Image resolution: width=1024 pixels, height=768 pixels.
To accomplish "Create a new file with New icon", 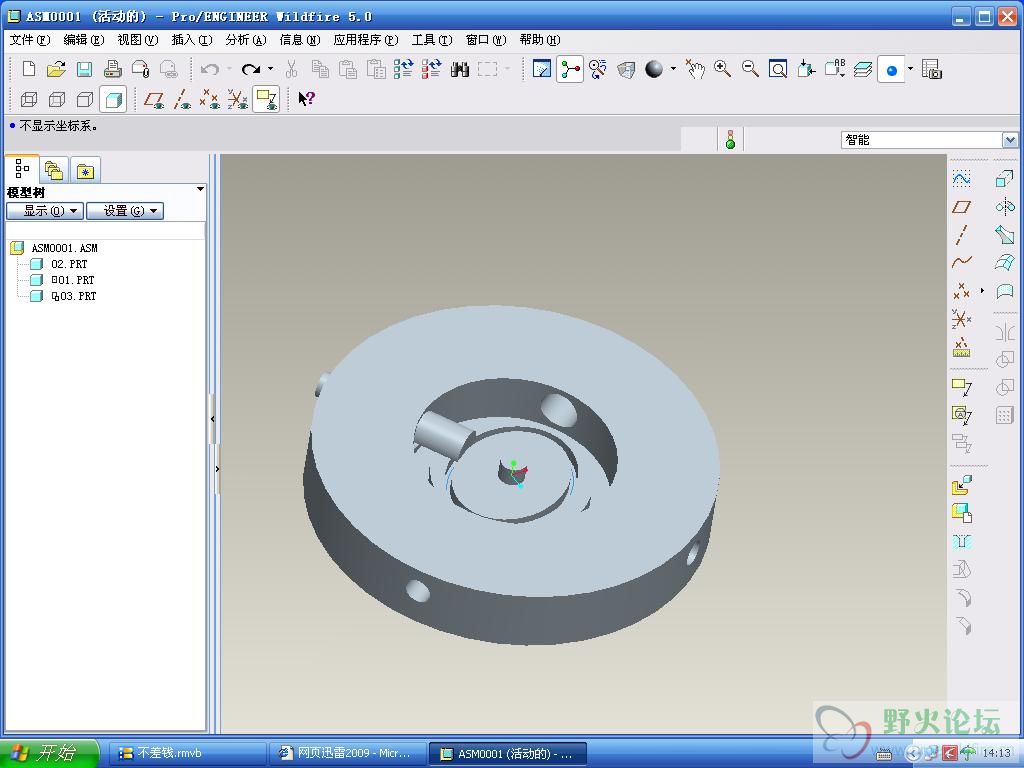I will [29, 69].
